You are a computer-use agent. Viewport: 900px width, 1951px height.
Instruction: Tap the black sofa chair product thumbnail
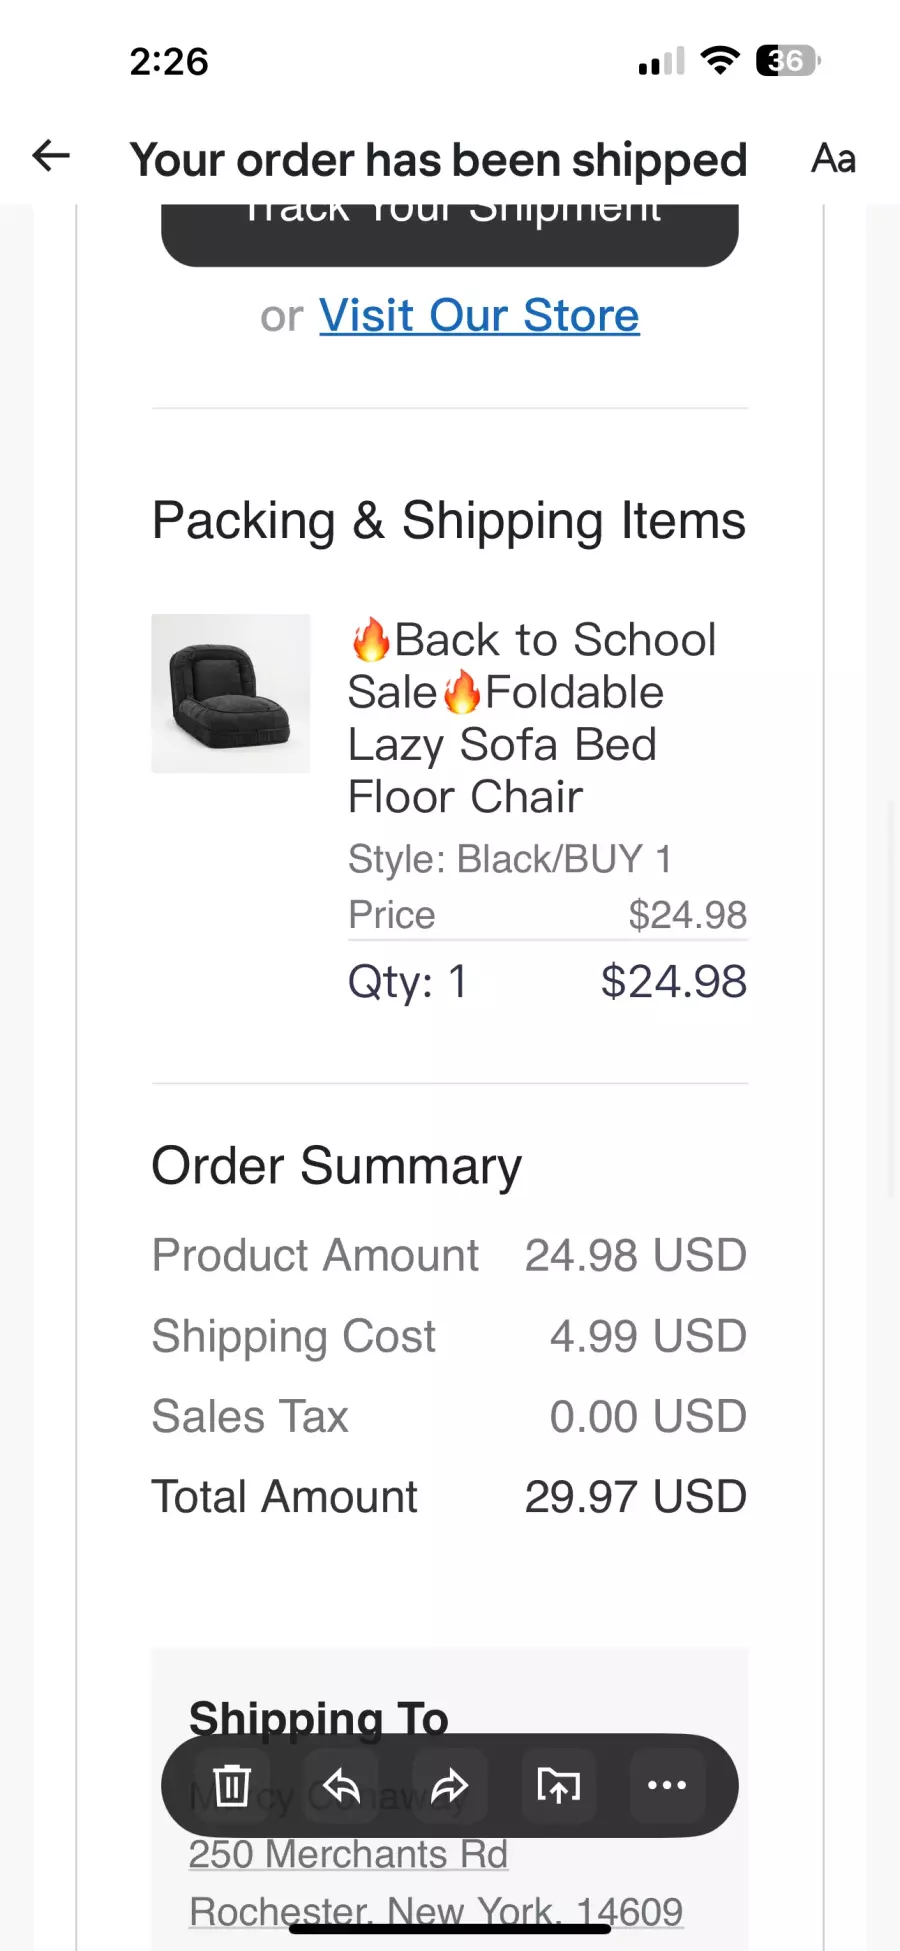click(x=231, y=693)
